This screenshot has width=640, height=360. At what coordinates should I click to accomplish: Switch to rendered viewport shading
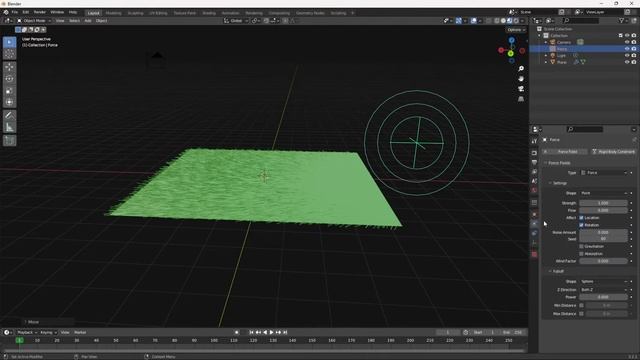[516, 20]
